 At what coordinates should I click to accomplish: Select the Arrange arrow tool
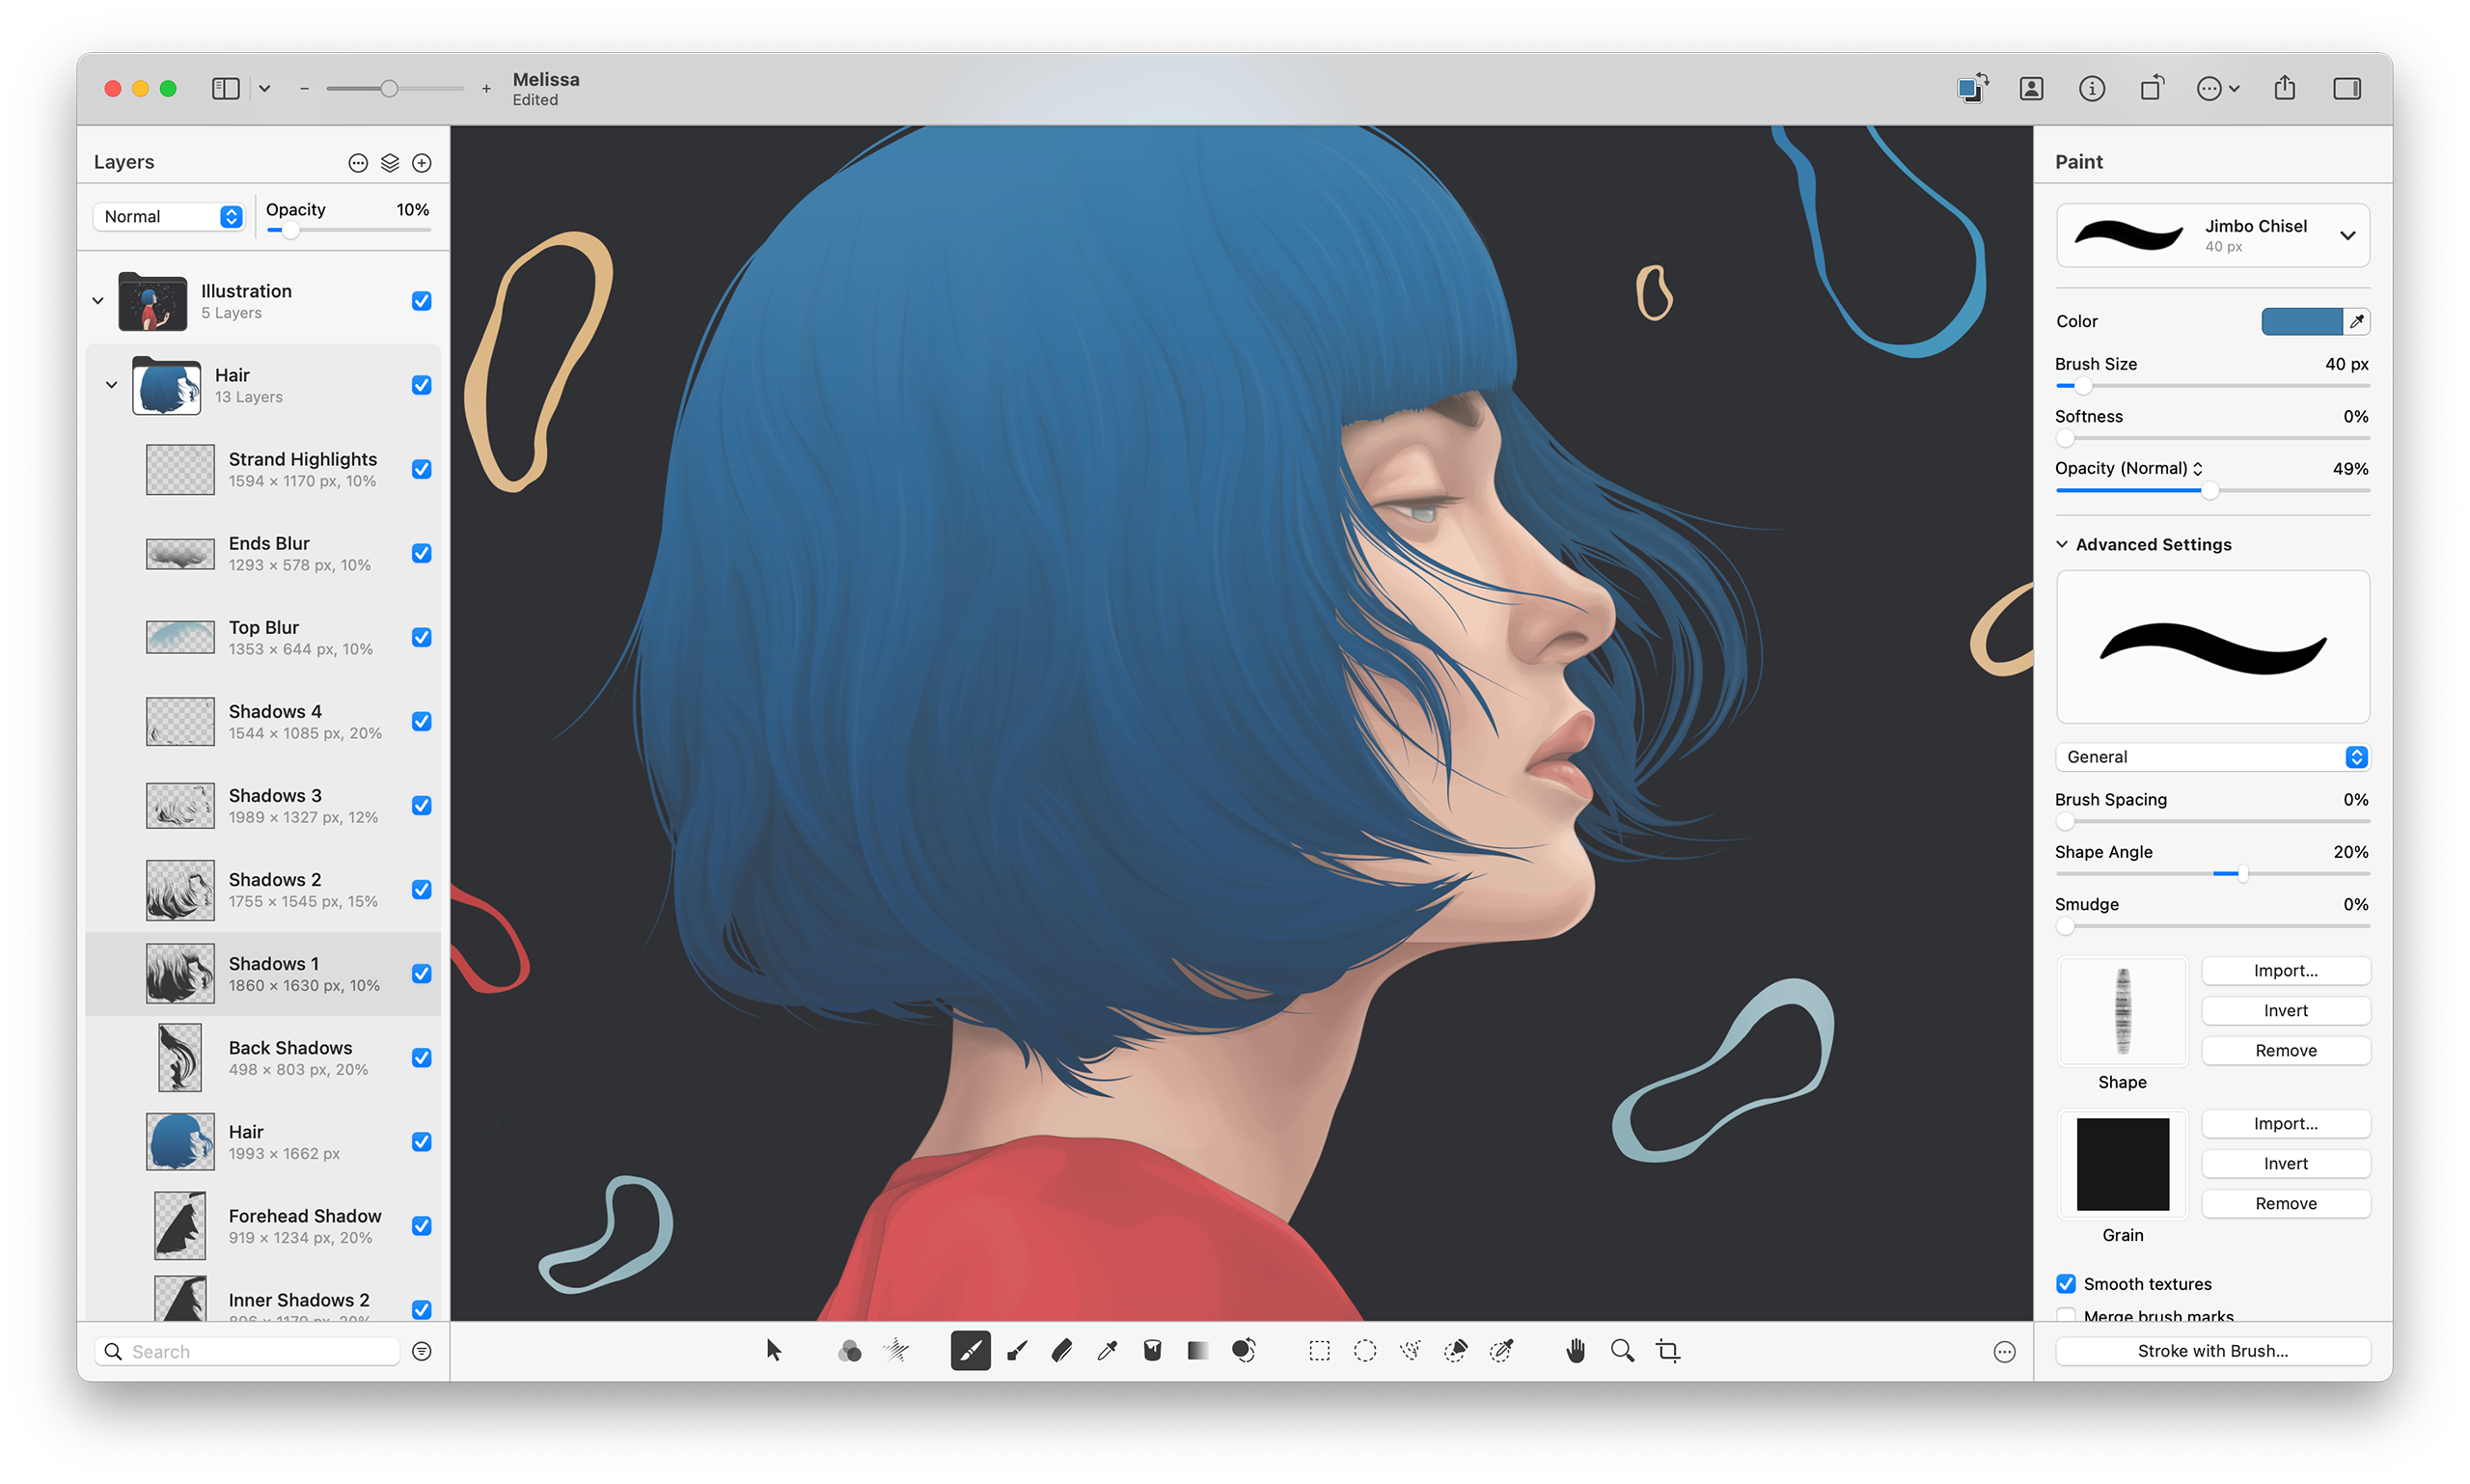click(x=773, y=1351)
